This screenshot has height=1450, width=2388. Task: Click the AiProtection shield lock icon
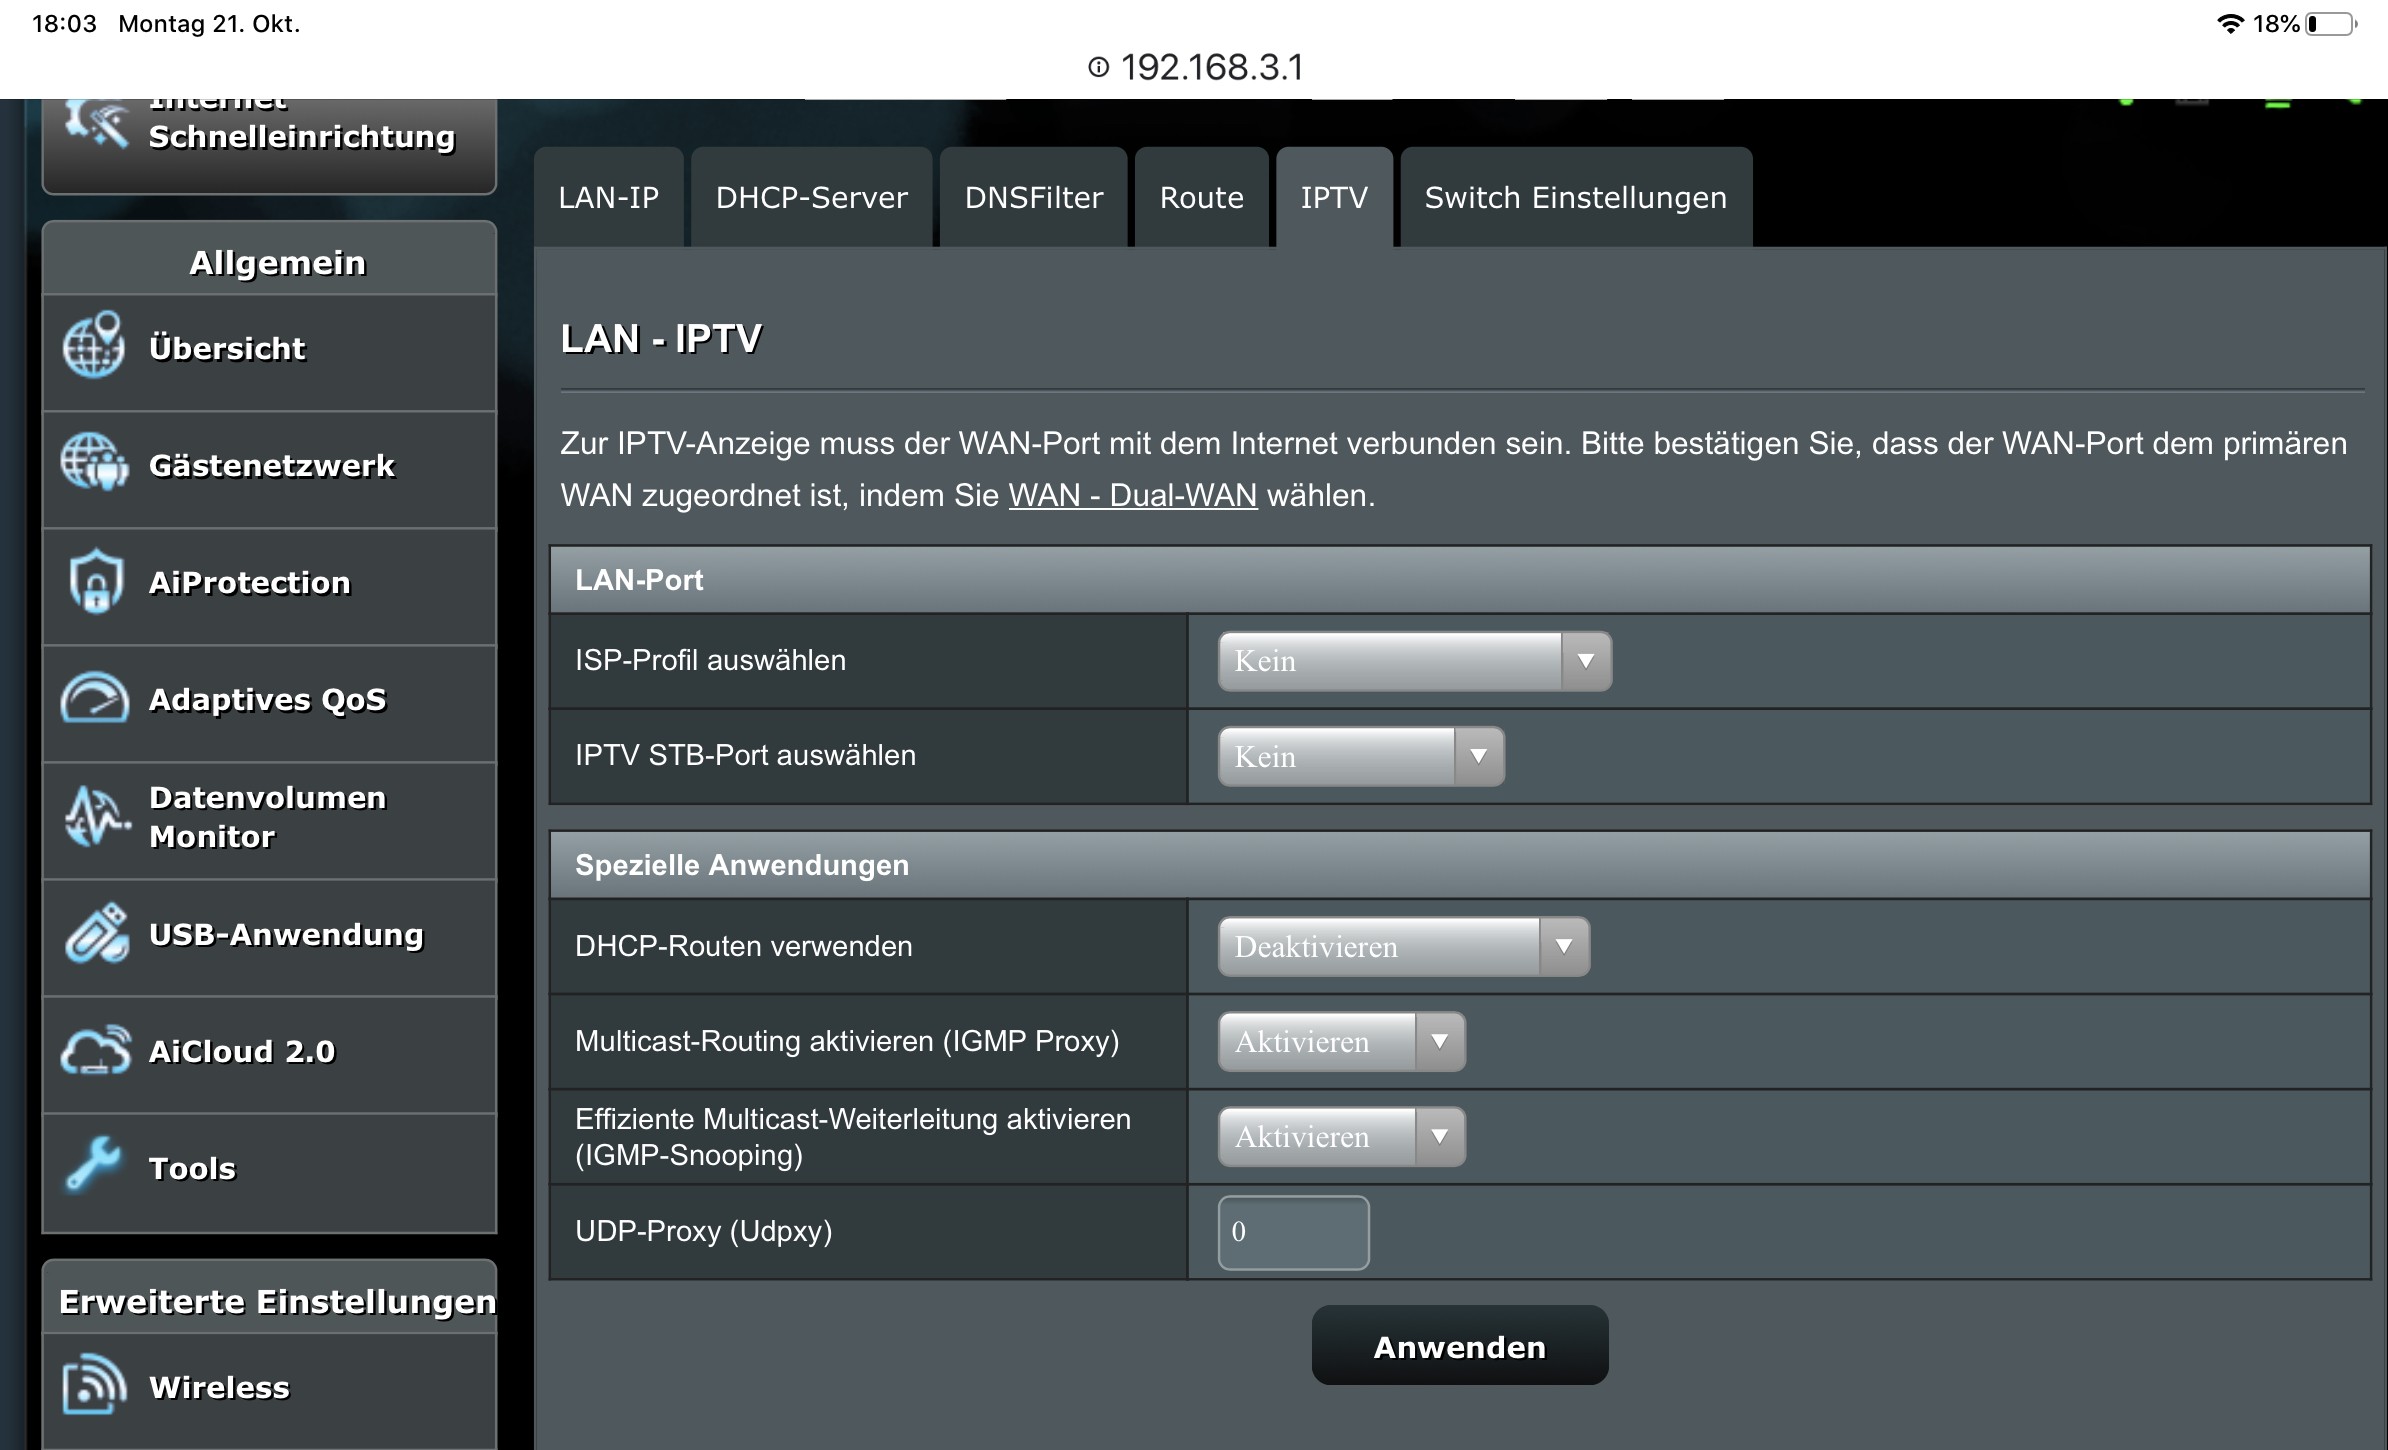(x=95, y=581)
